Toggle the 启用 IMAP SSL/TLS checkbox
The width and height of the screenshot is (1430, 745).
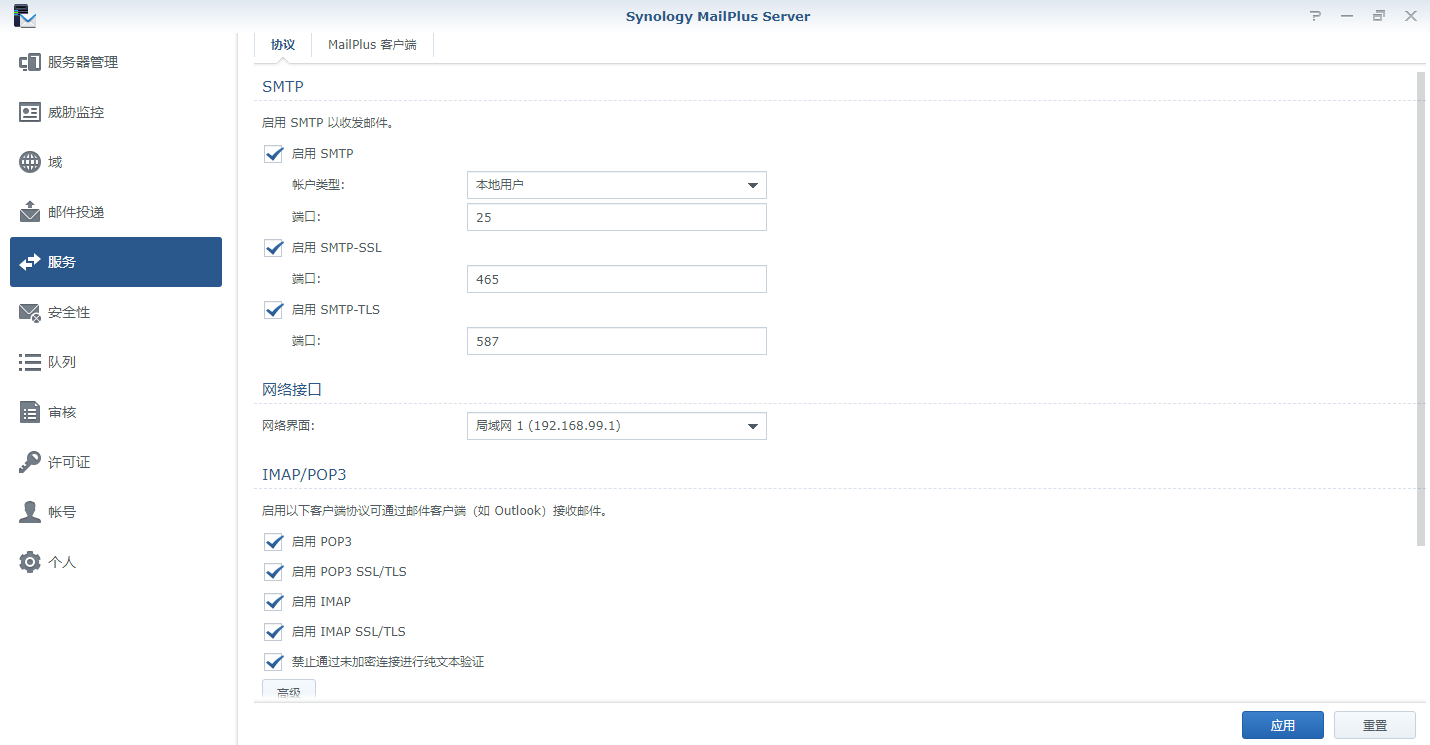tap(274, 632)
